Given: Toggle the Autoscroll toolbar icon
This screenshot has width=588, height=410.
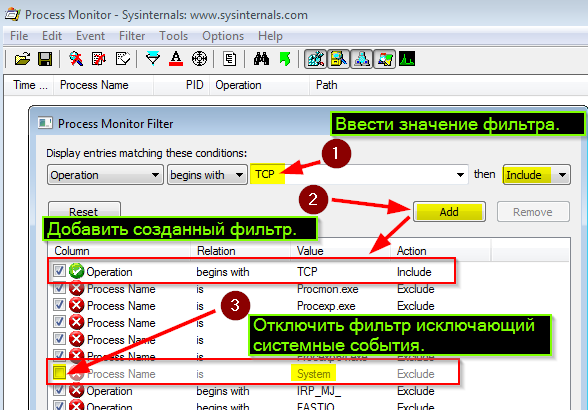Looking at the screenshot, I should point(99,59).
